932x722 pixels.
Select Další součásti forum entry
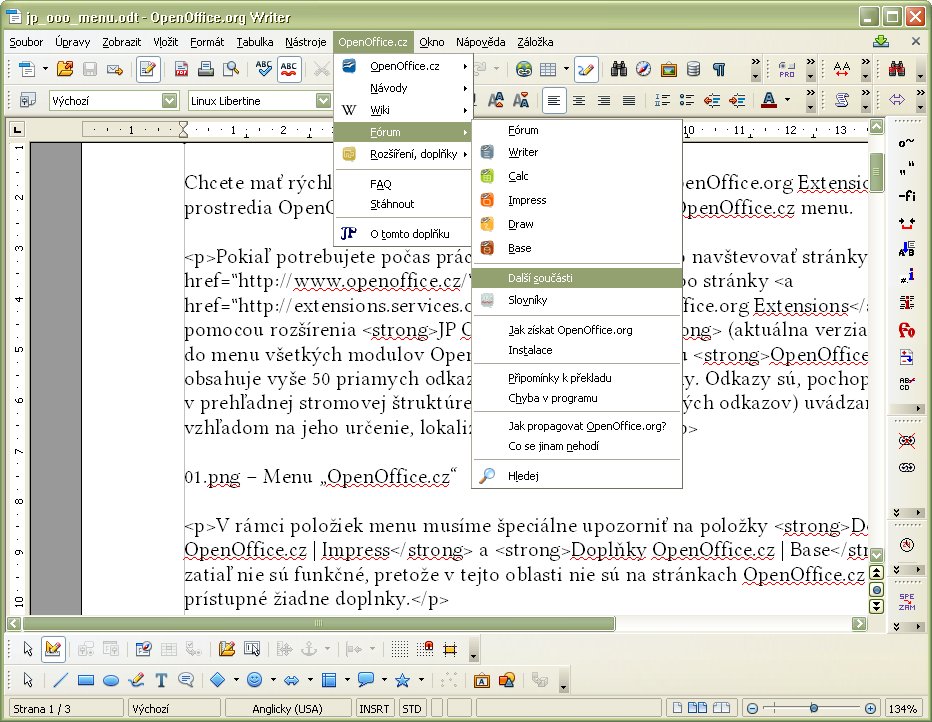coord(577,278)
